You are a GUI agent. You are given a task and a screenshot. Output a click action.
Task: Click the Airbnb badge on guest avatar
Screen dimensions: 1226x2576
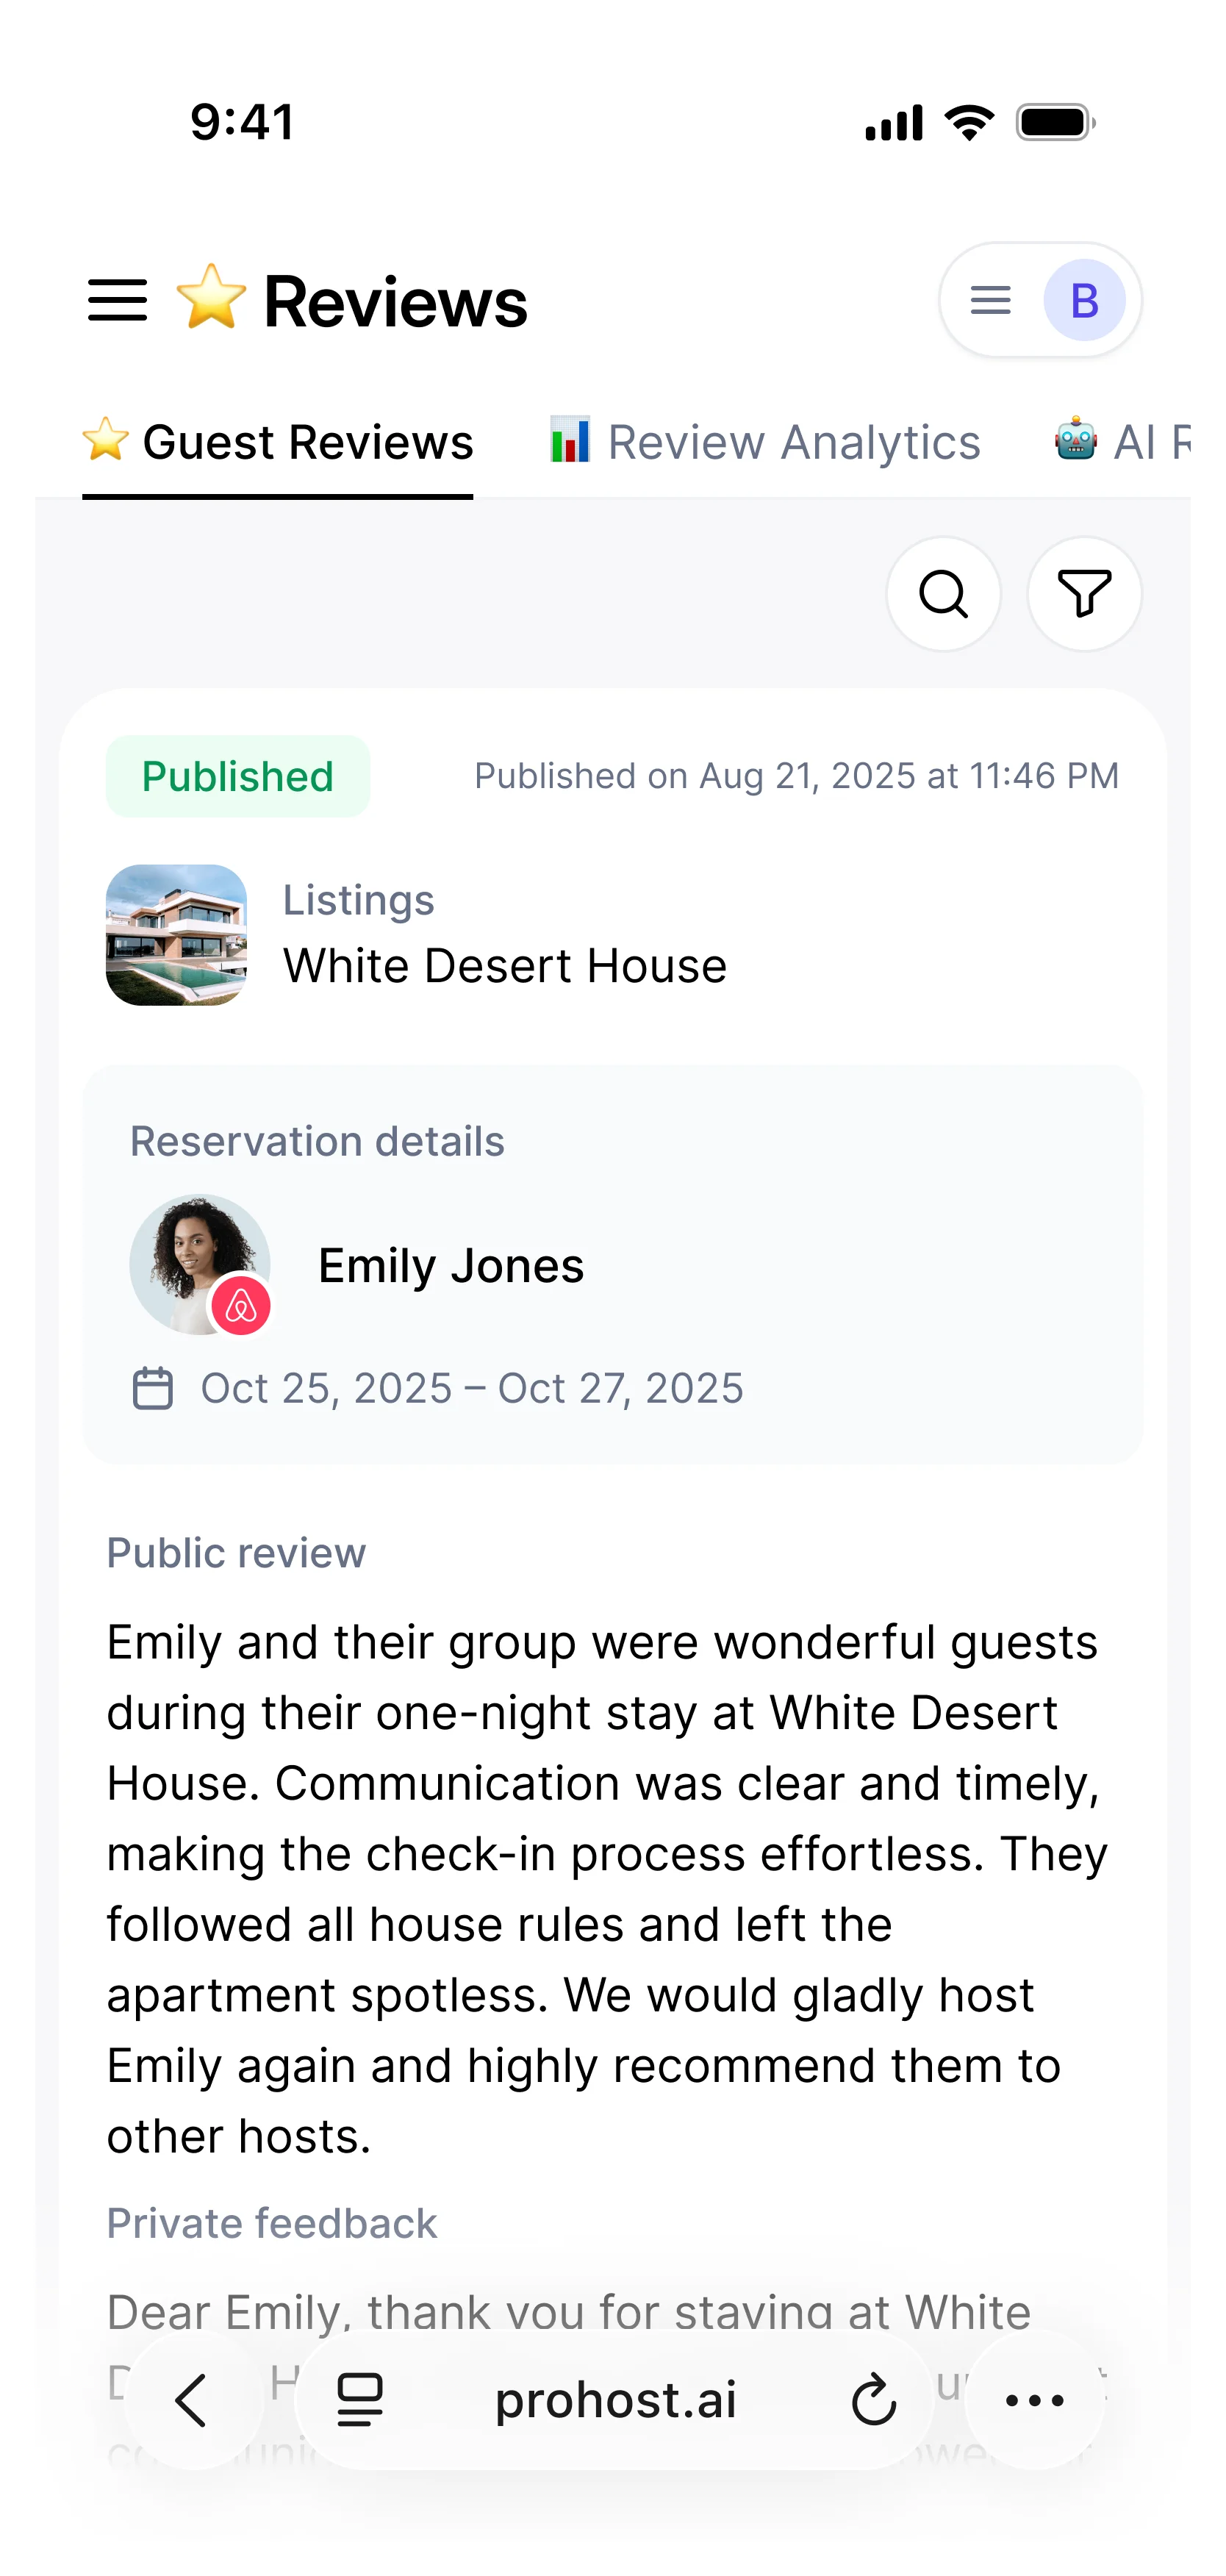(x=241, y=1305)
